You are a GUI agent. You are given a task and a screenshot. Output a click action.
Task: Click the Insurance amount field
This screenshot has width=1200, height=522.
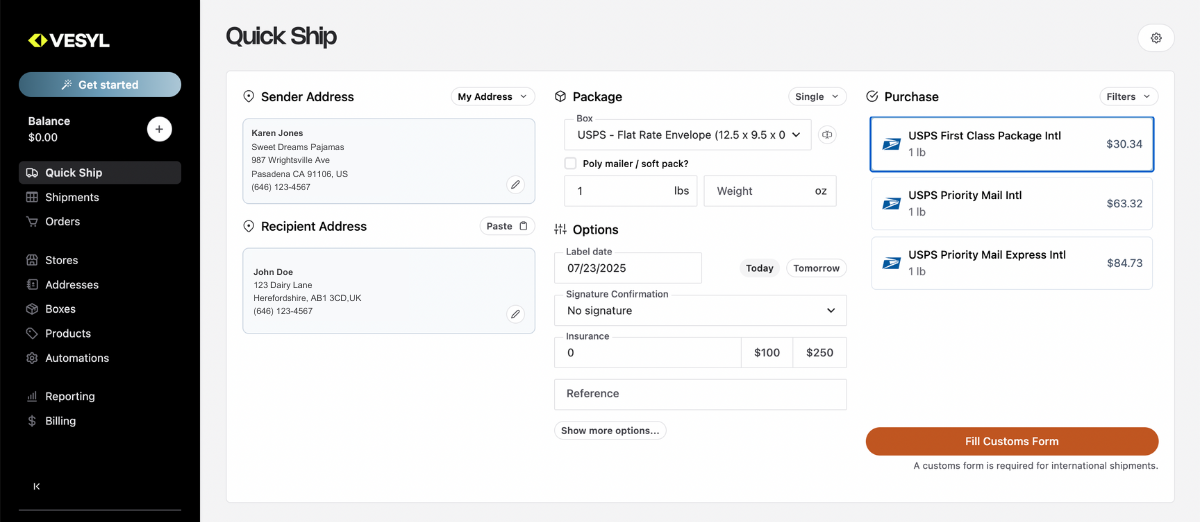[648, 352]
